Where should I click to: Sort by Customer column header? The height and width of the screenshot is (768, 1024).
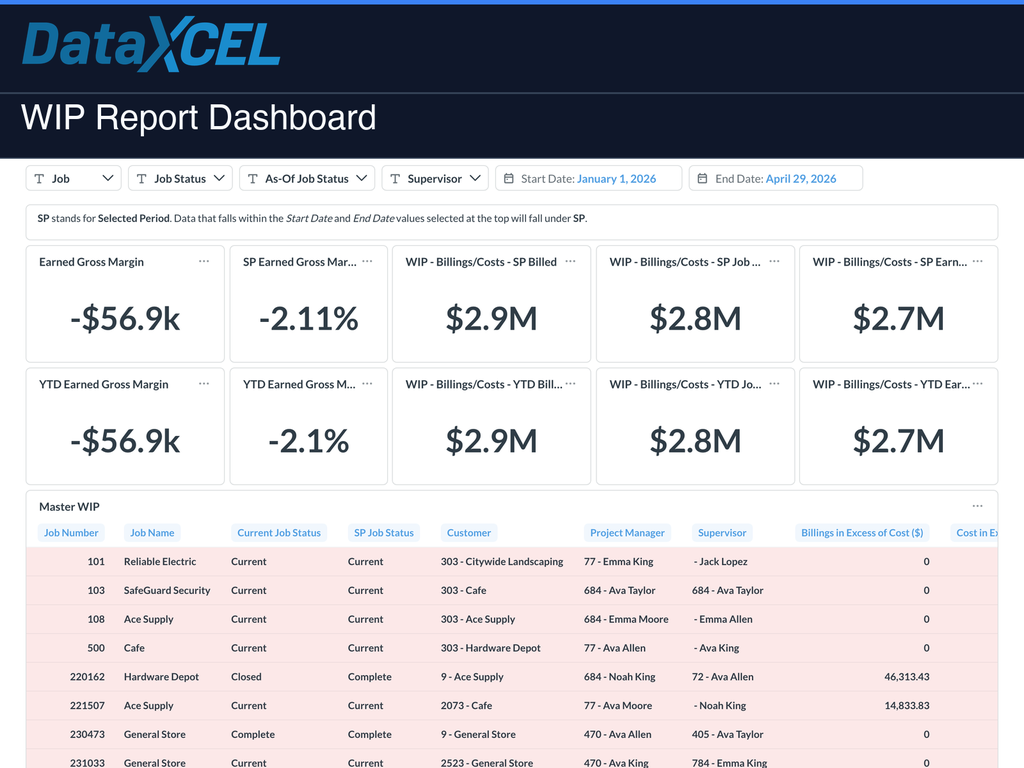pyautogui.click(x=469, y=533)
